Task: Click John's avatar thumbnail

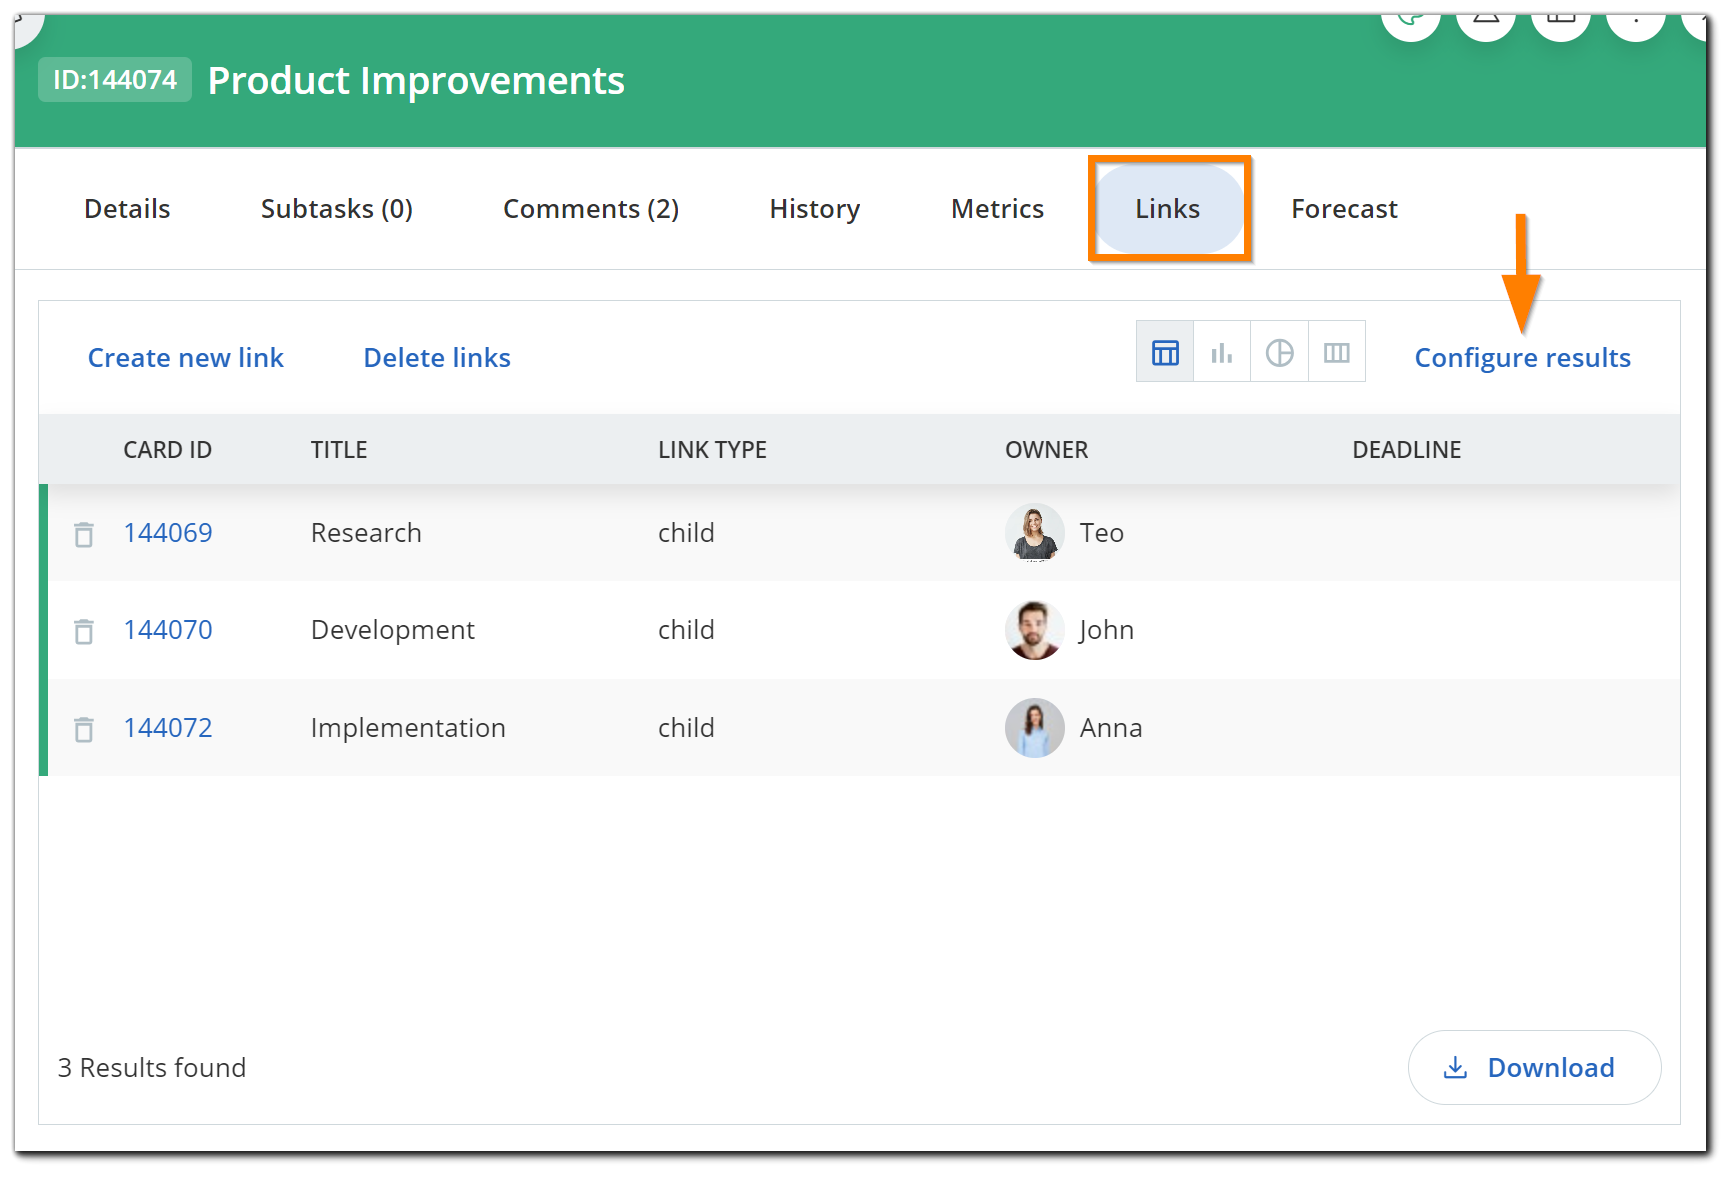Action: [1034, 630]
